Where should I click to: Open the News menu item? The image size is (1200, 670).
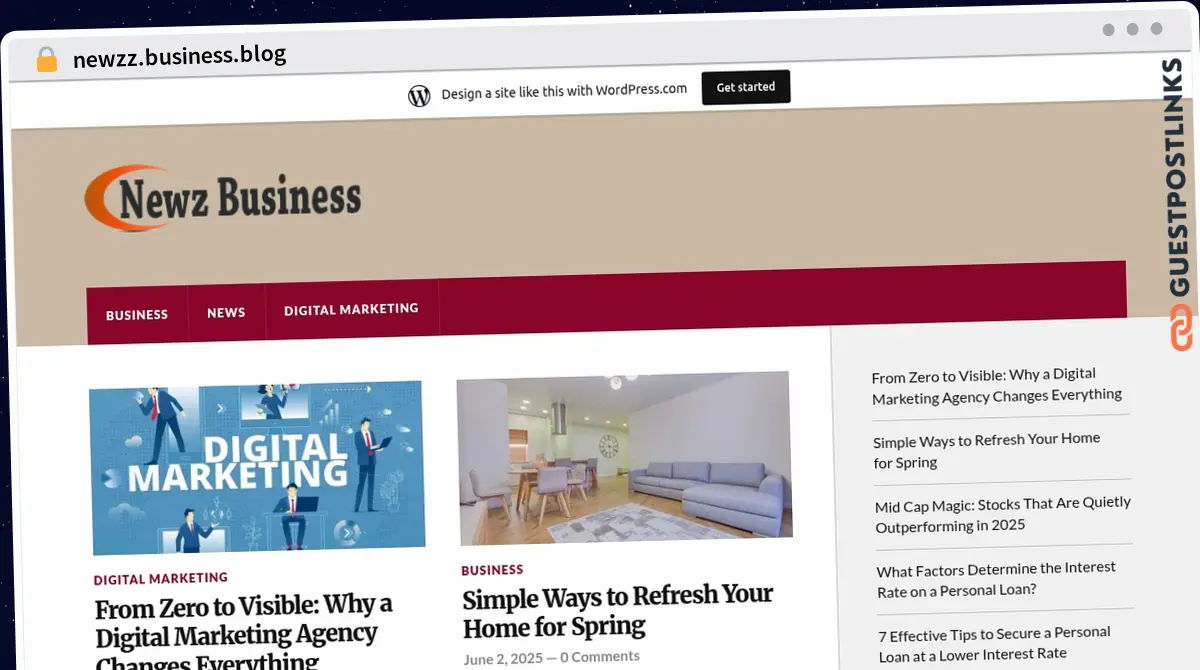tap(226, 312)
